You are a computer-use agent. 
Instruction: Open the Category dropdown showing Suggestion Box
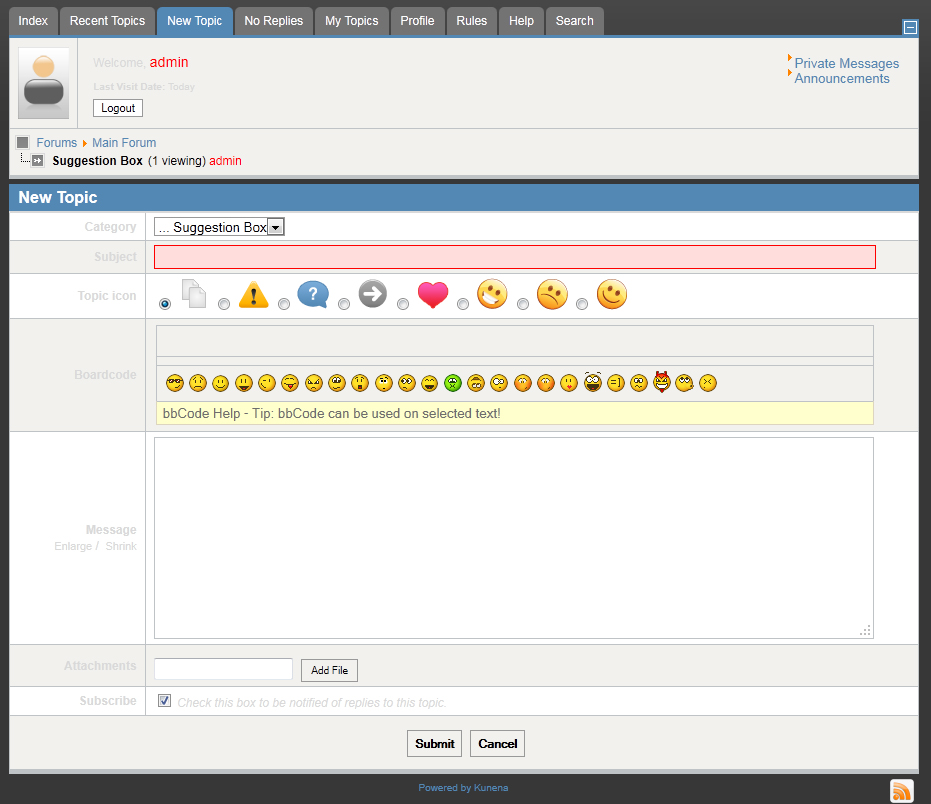220,227
